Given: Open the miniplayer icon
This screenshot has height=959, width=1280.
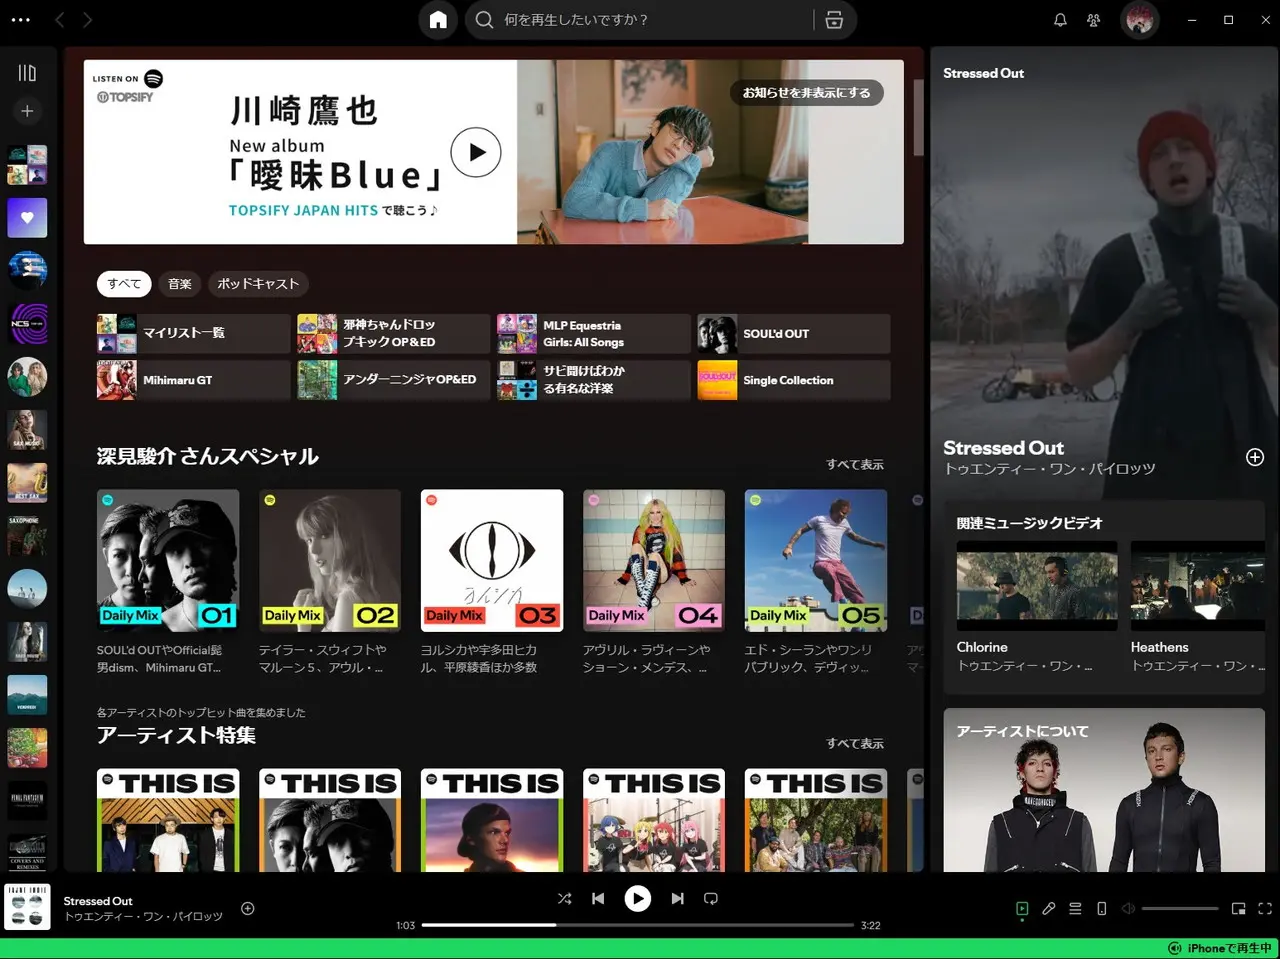Looking at the screenshot, I should pos(1238,909).
